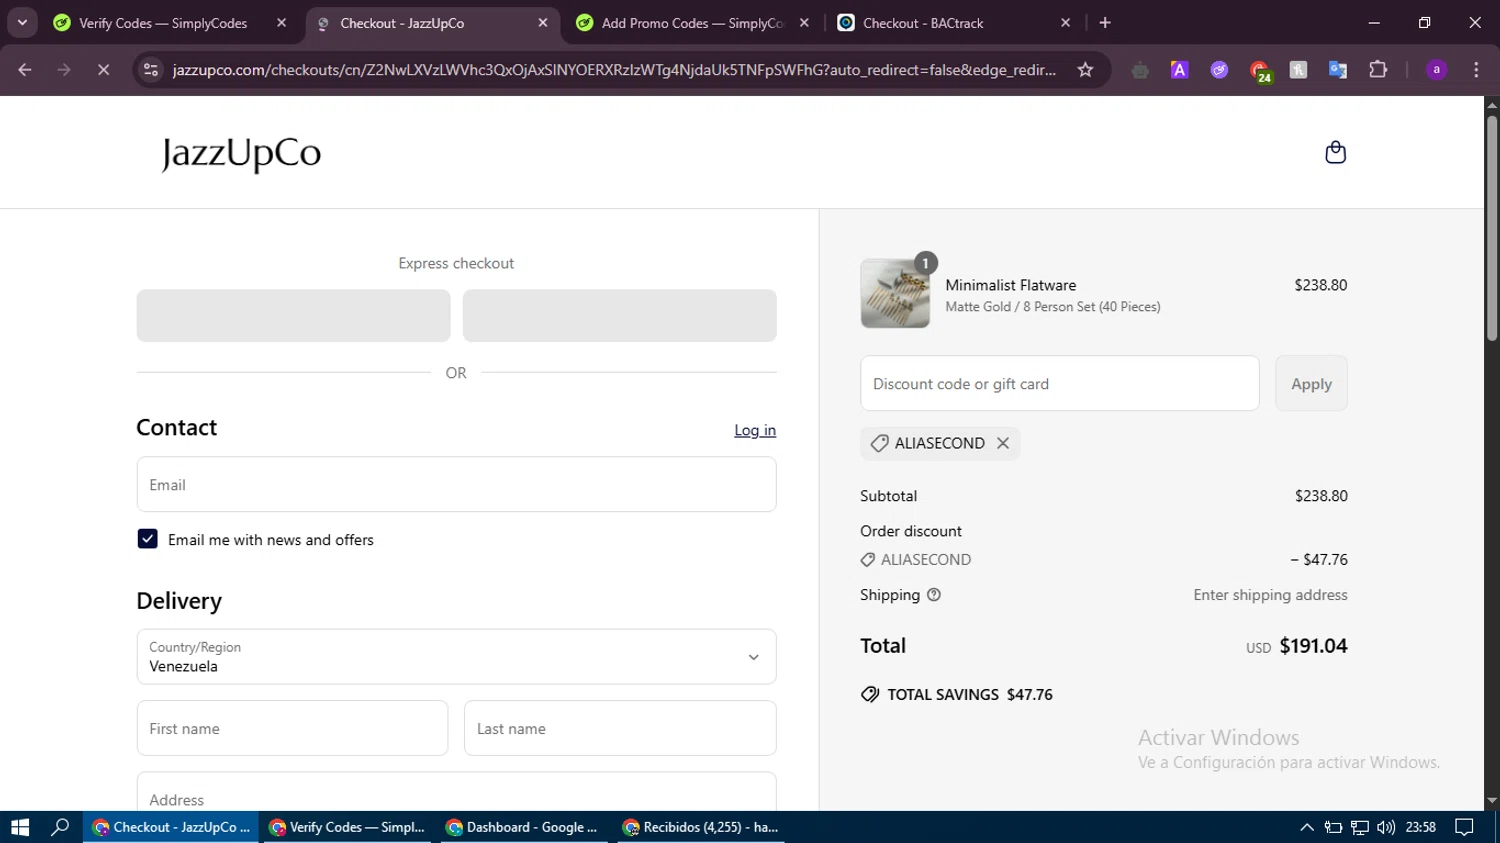Viewport: 1500px width, 843px height.
Task: Open the shopping bag cart icon
Action: pyautogui.click(x=1335, y=152)
